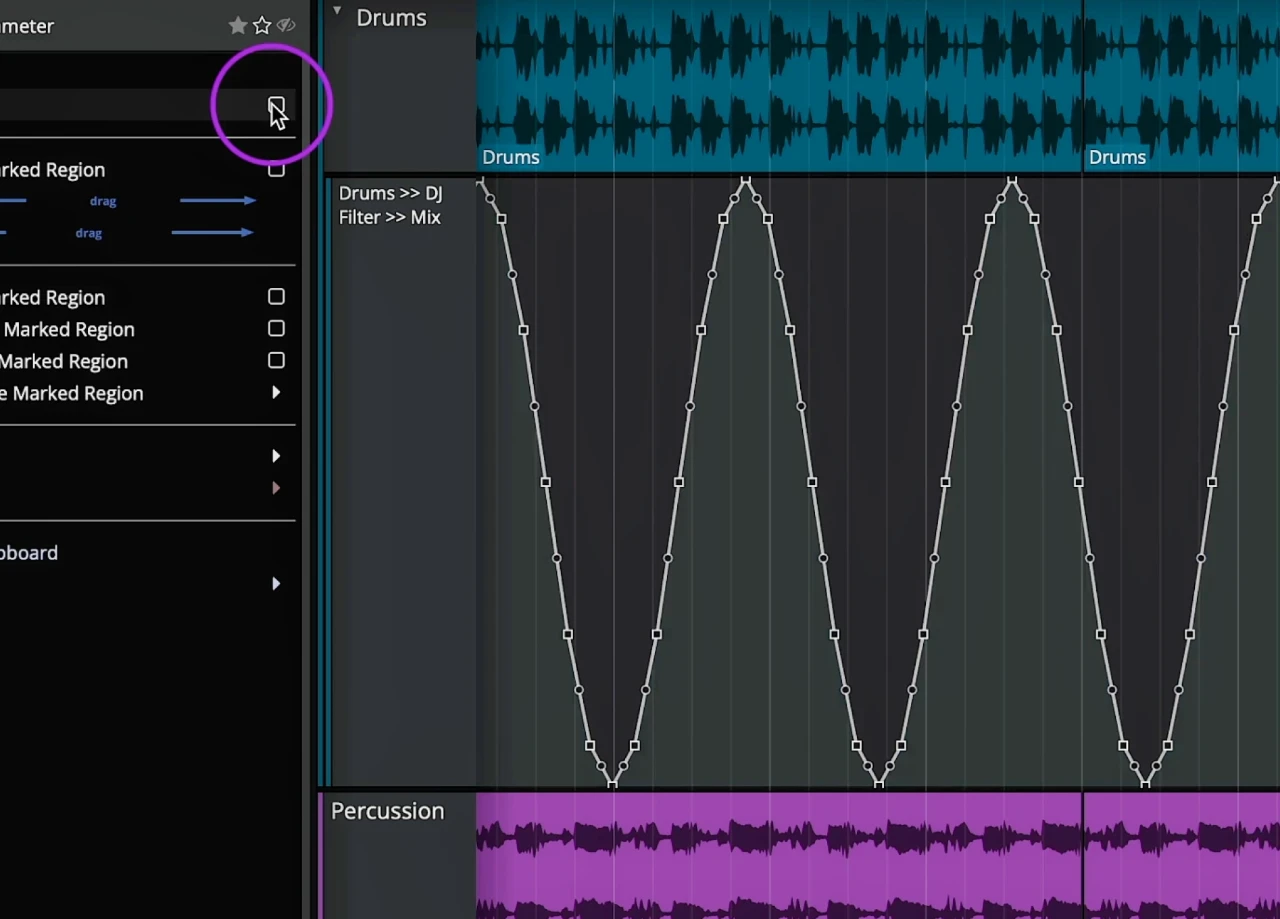Image resolution: width=1280 pixels, height=919 pixels.
Task: Click the automation point at the curve's second trough
Action: coord(879,783)
